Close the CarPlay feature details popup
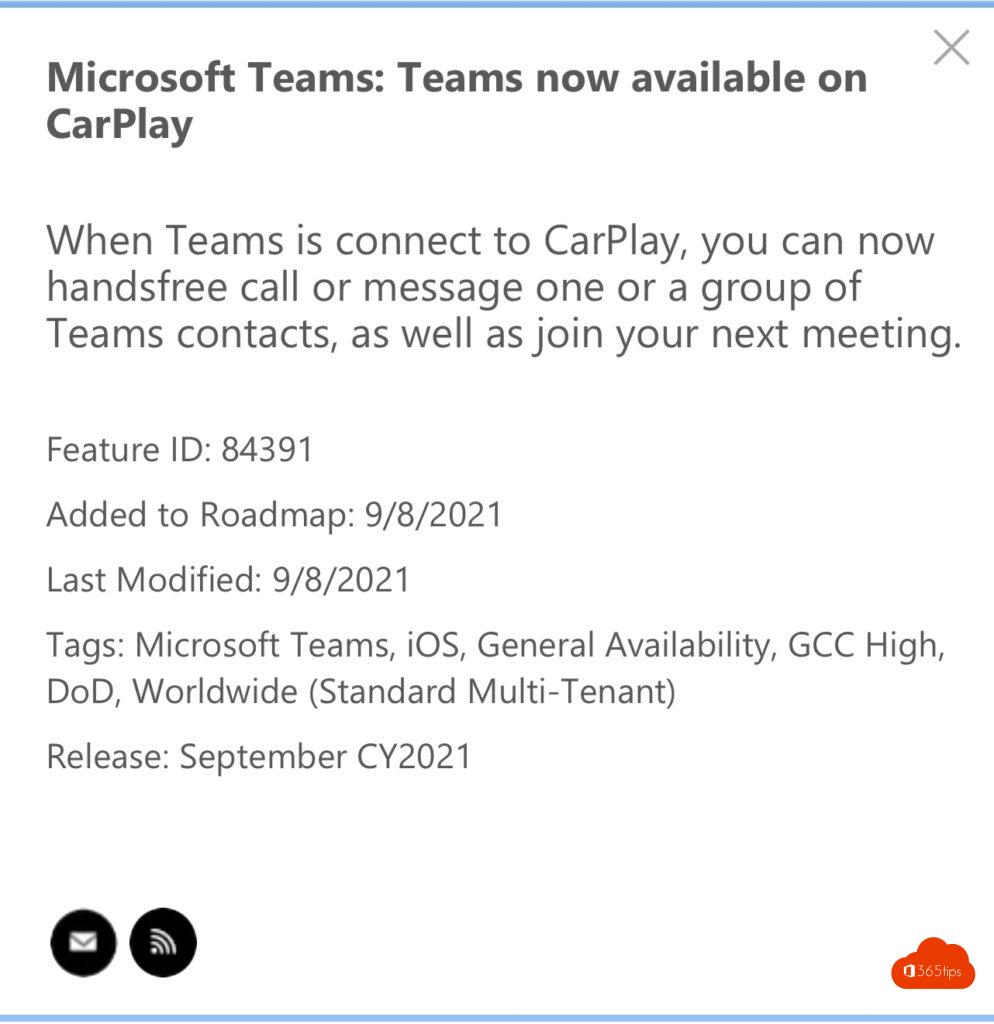Viewport: 994px width, 1024px height. [951, 47]
